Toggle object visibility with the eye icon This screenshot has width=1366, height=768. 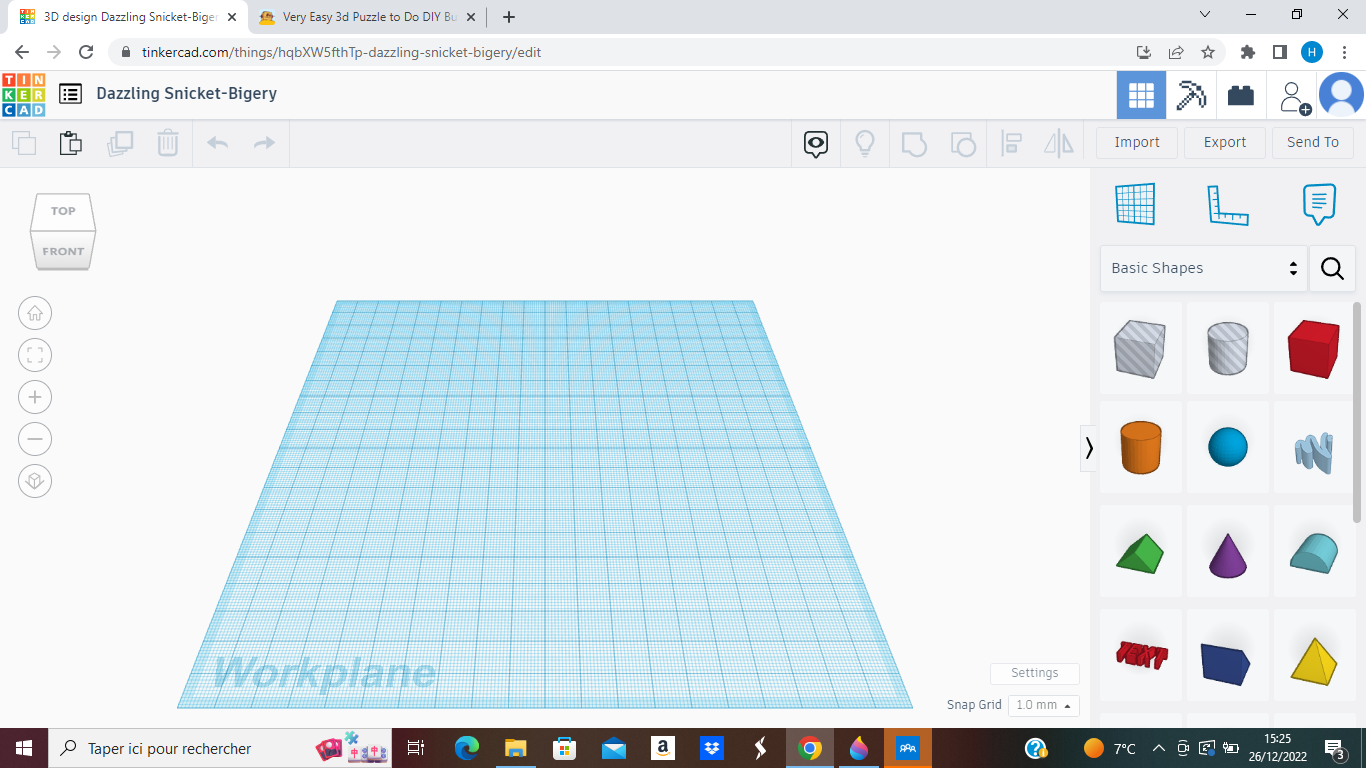(x=815, y=143)
